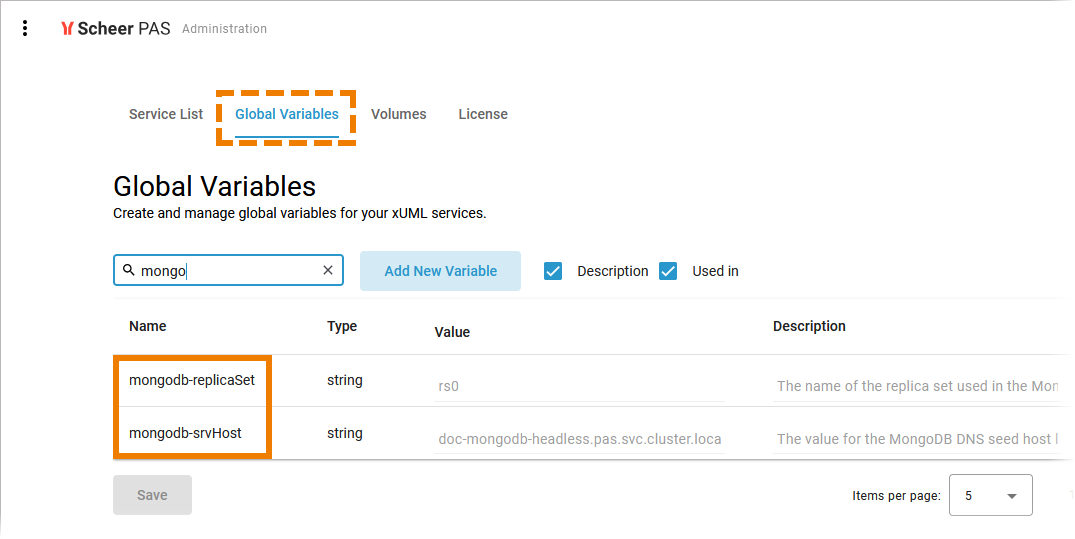1075x539 pixels.
Task: Select the mongodb-srvHost variable name
Action: [x=185, y=433]
